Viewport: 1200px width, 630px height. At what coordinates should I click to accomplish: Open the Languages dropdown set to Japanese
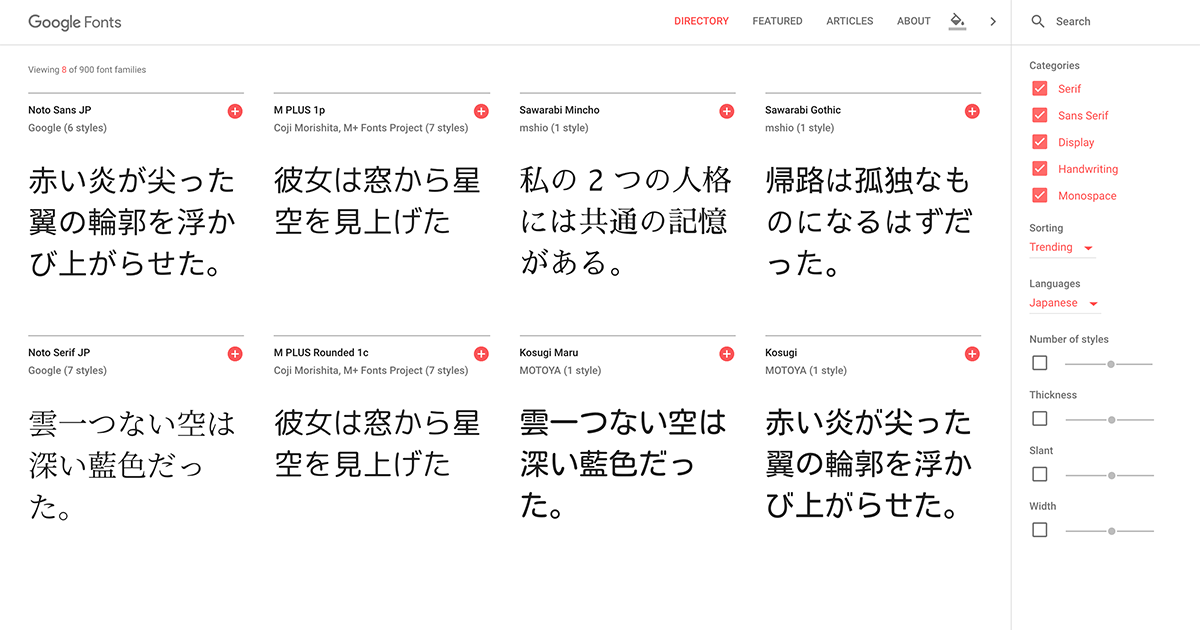[x=1065, y=303]
